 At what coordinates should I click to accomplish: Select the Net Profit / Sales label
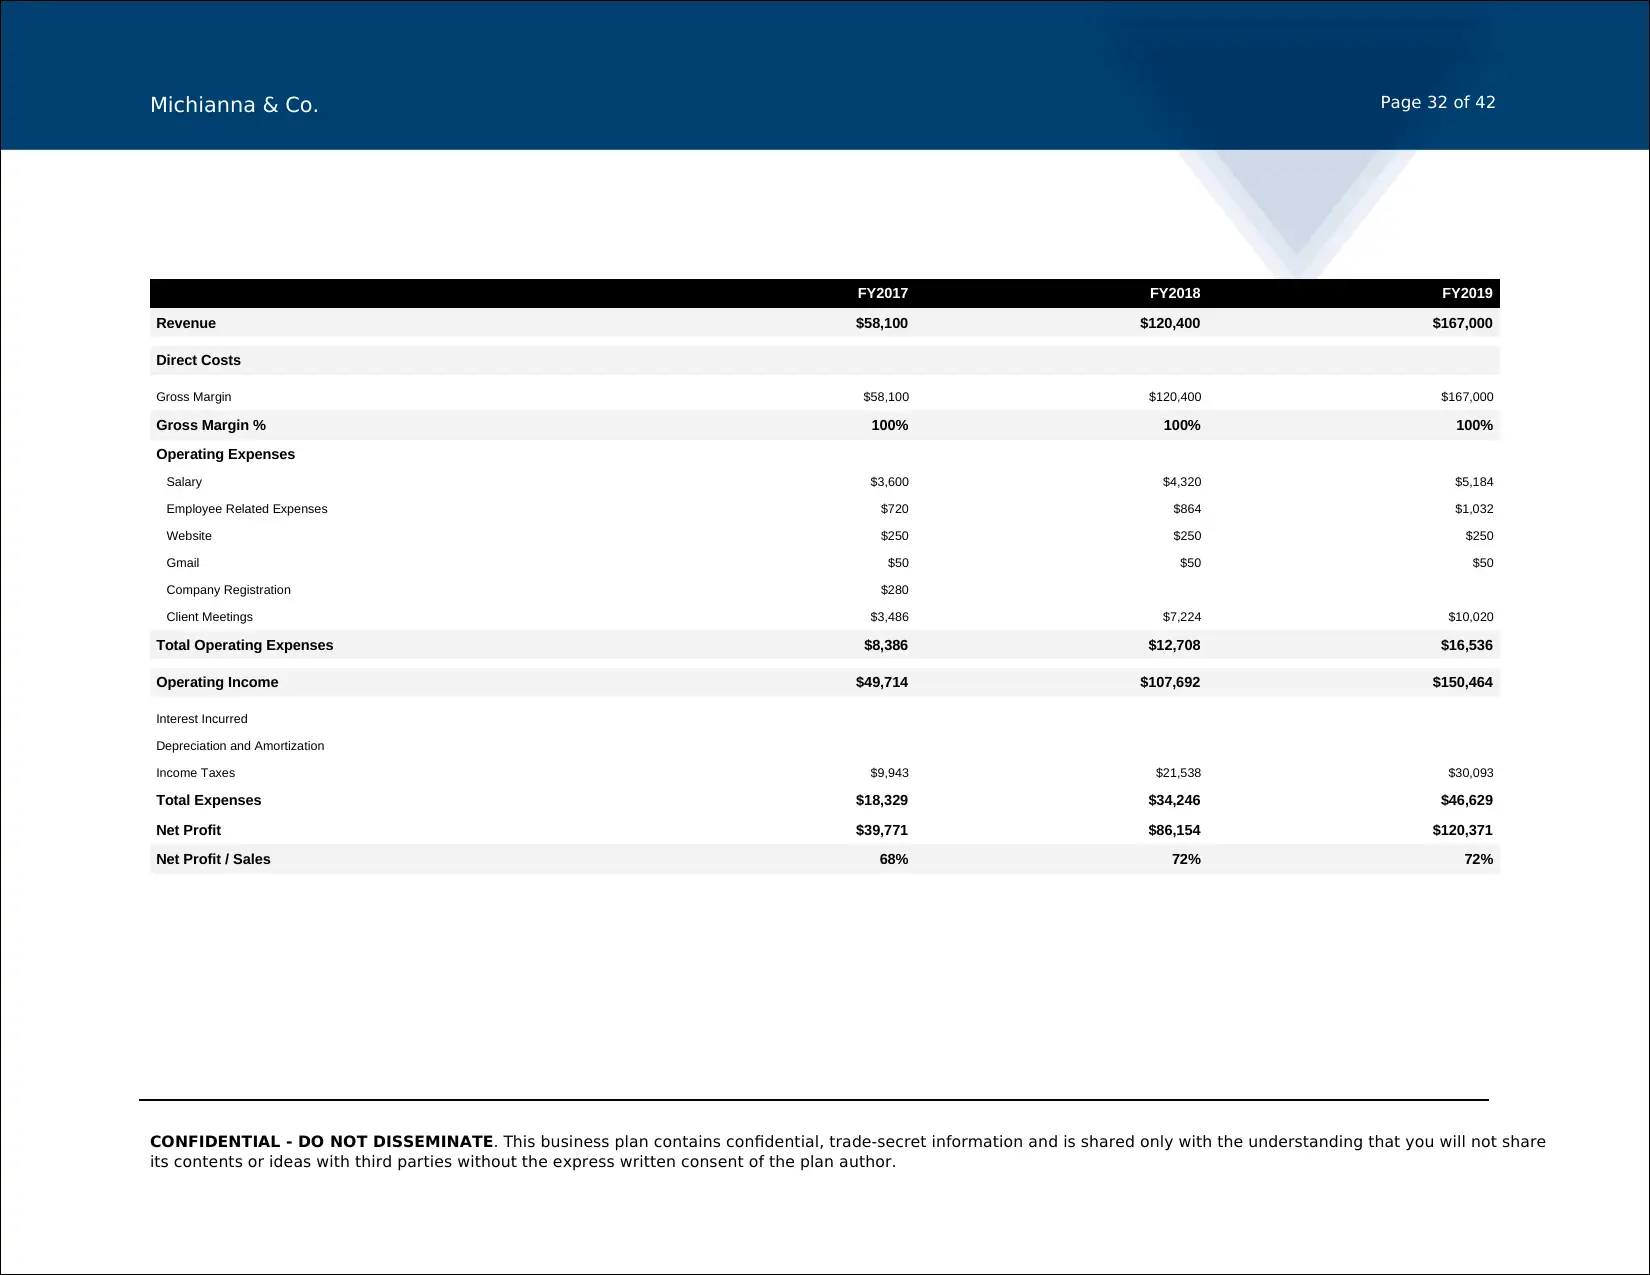[213, 859]
